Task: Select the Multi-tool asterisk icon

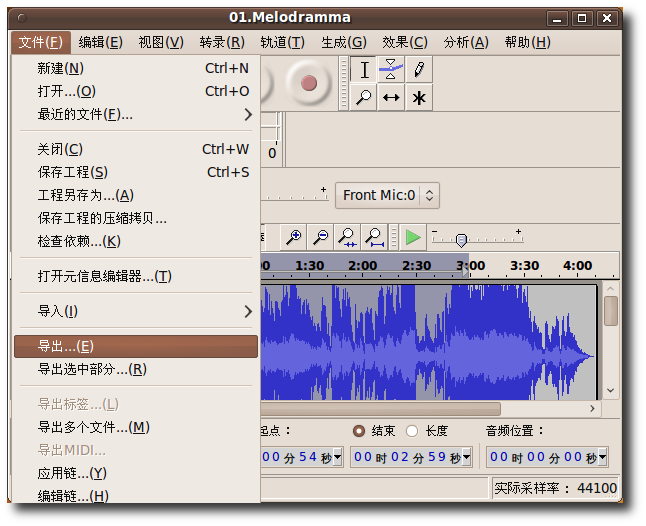Action: coord(419,97)
